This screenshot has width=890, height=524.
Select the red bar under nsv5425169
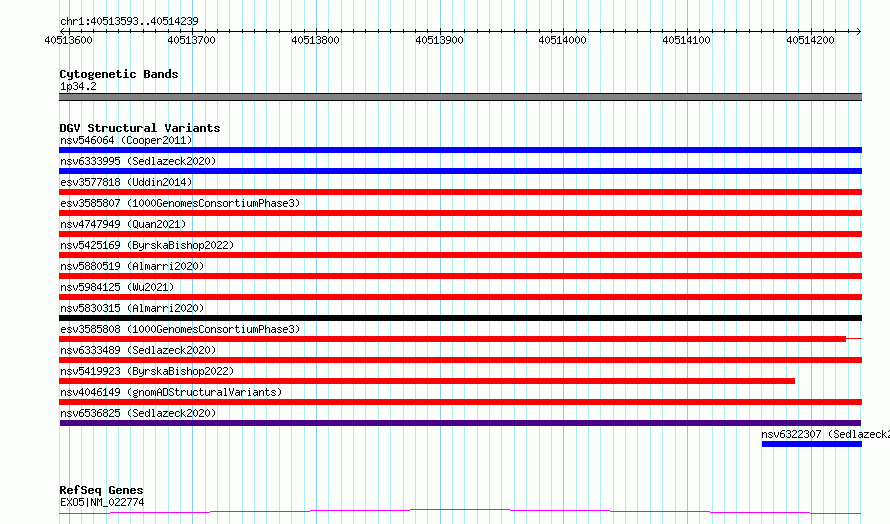tap(460, 255)
